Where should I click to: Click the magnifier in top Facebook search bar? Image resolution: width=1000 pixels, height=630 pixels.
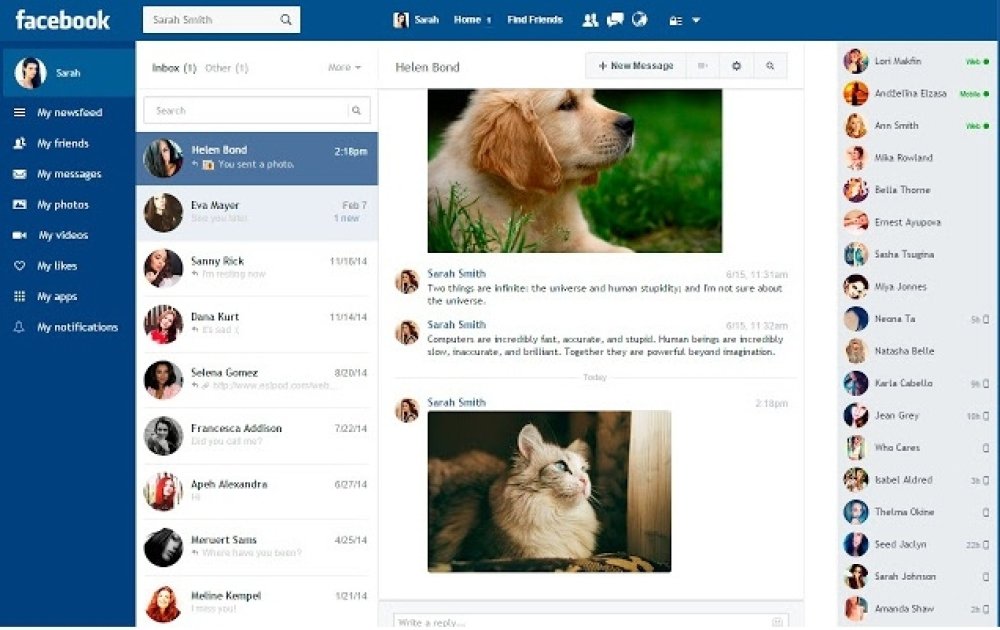click(x=286, y=20)
